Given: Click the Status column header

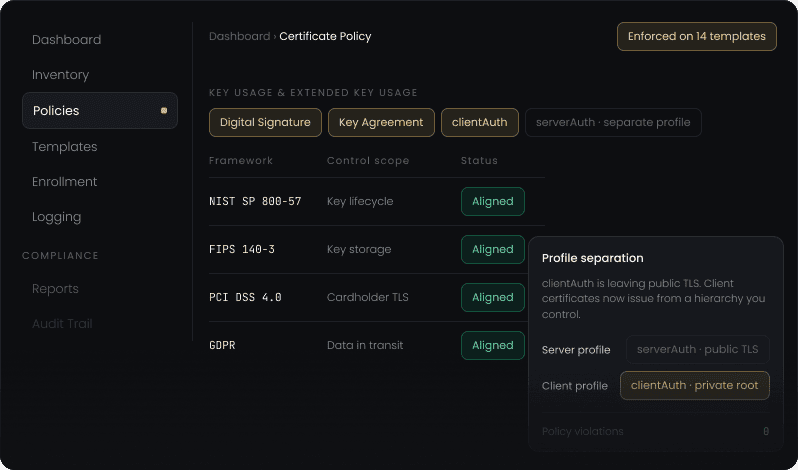Looking at the screenshot, I should tap(479, 161).
